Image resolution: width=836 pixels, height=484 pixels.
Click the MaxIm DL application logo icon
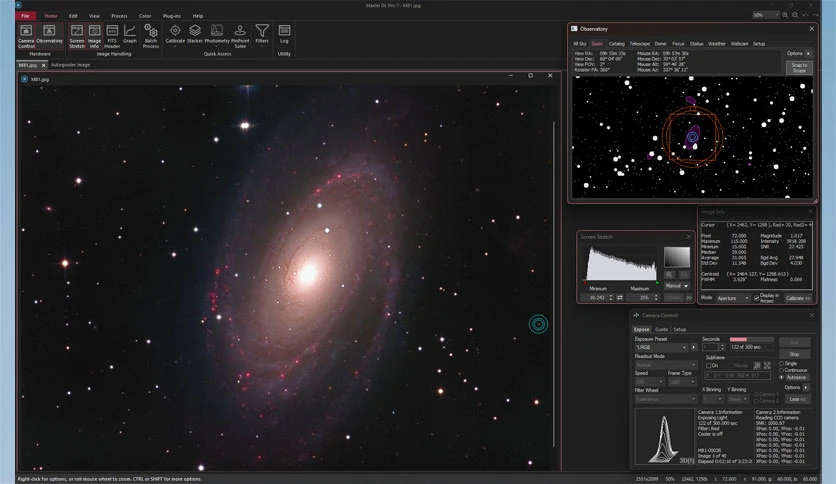[18, 5]
